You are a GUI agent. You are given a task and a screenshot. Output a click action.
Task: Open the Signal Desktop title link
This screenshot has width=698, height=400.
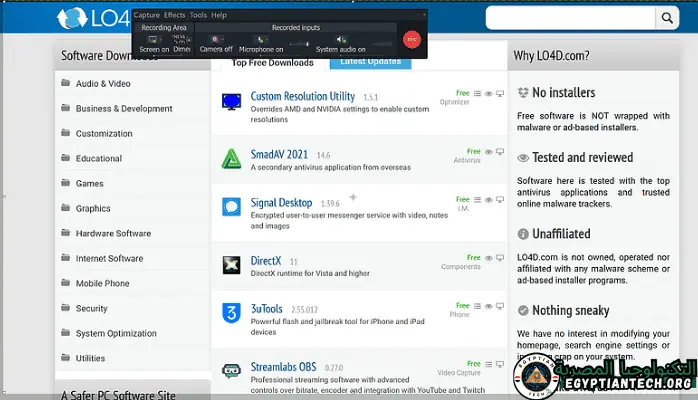pos(281,203)
